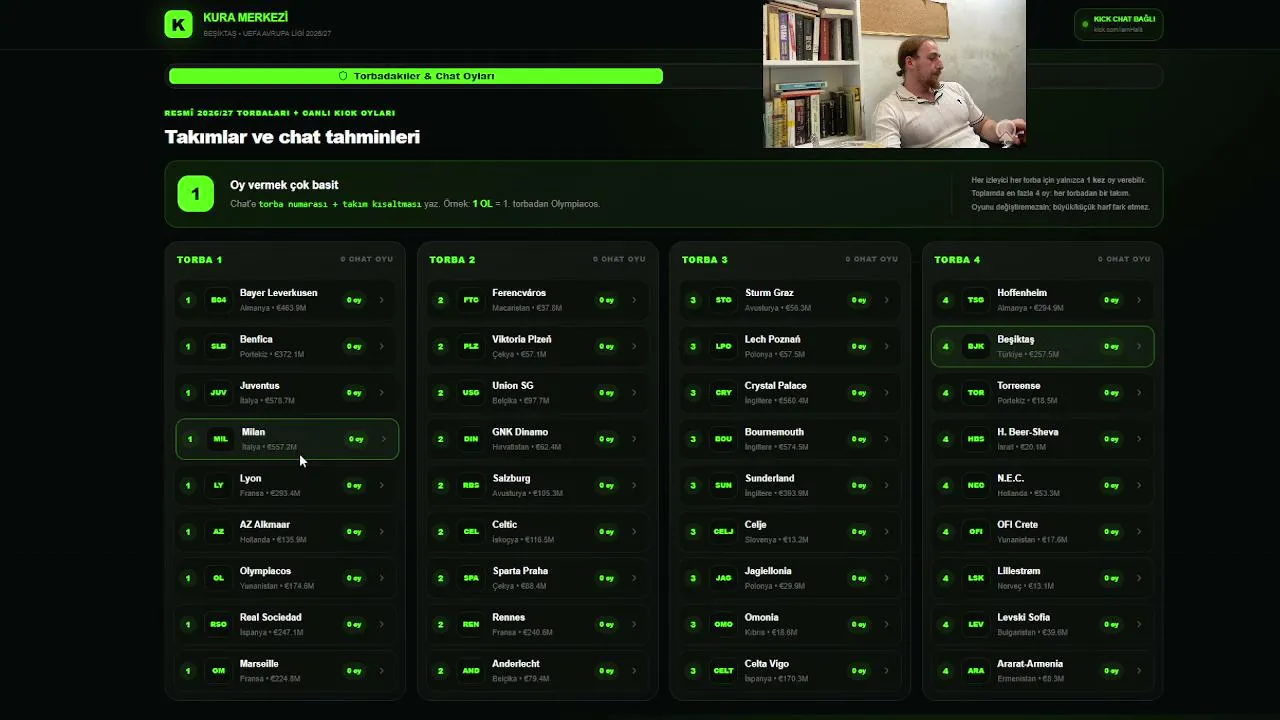Select the Levski Sofia team name

(x=1023, y=617)
